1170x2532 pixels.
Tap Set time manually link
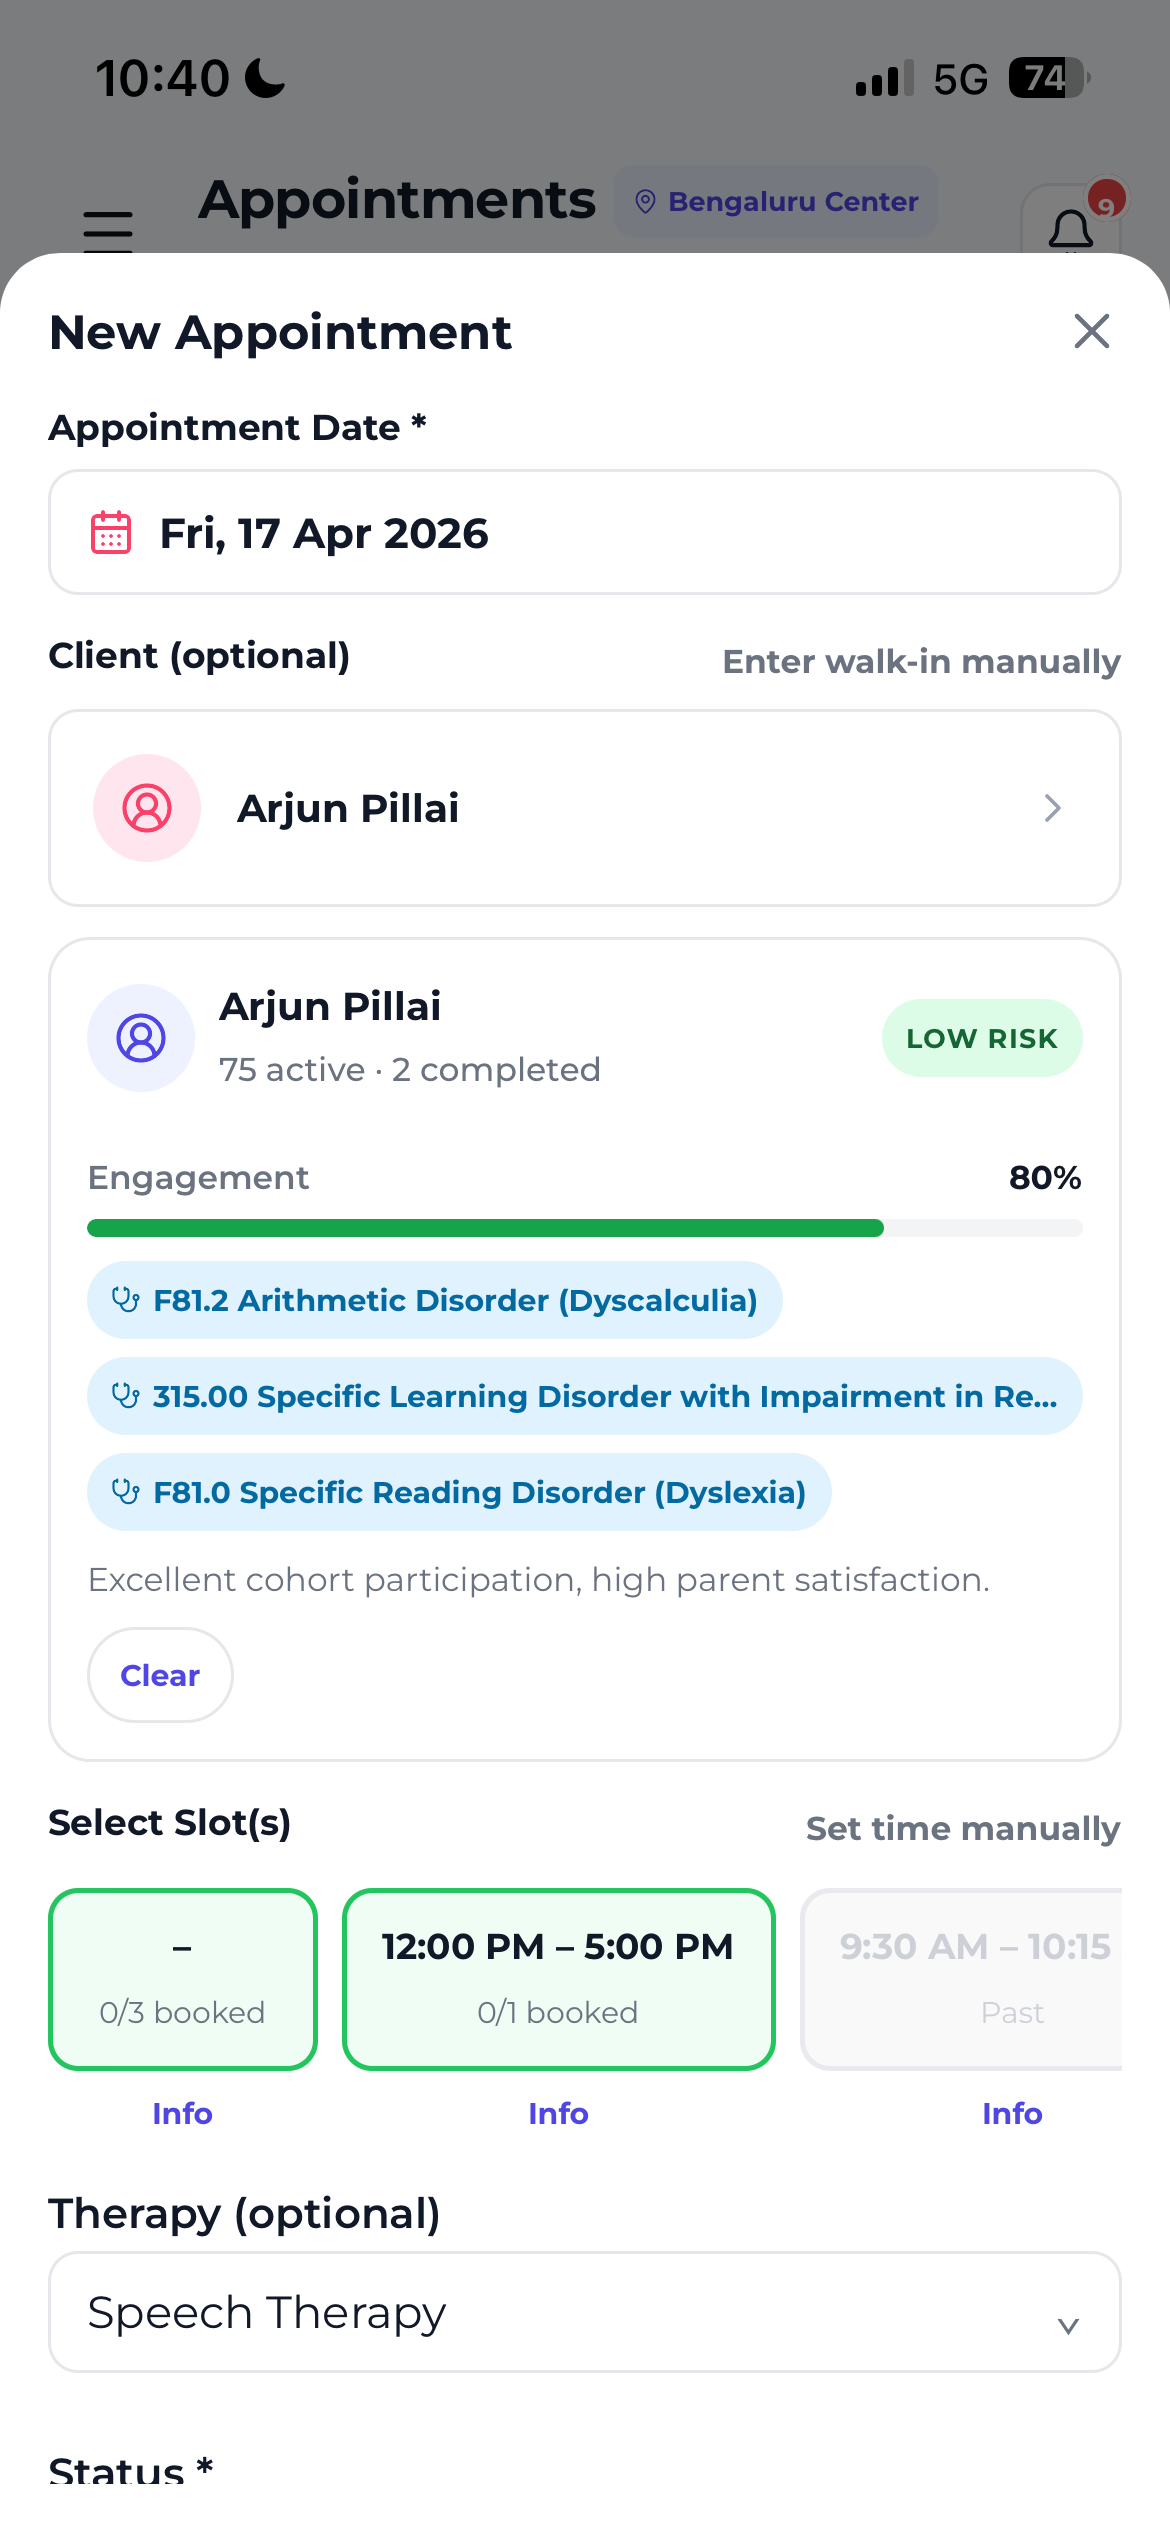(x=962, y=1828)
